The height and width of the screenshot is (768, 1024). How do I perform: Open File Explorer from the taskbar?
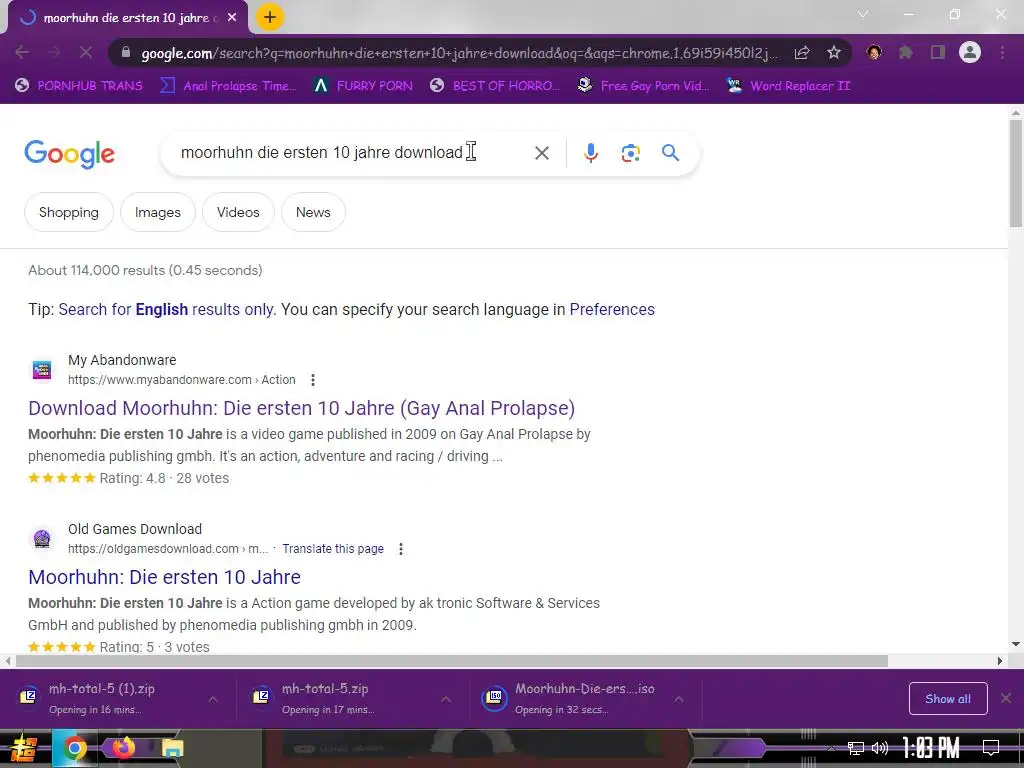click(172, 748)
